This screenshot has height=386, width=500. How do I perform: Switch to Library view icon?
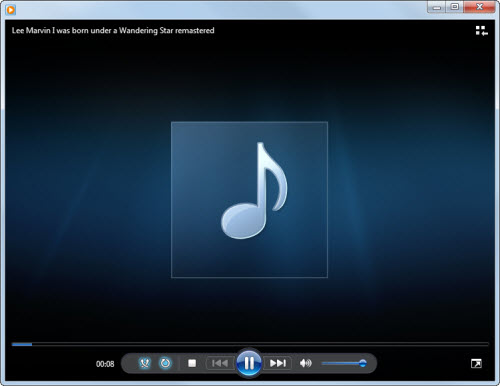click(x=482, y=31)
